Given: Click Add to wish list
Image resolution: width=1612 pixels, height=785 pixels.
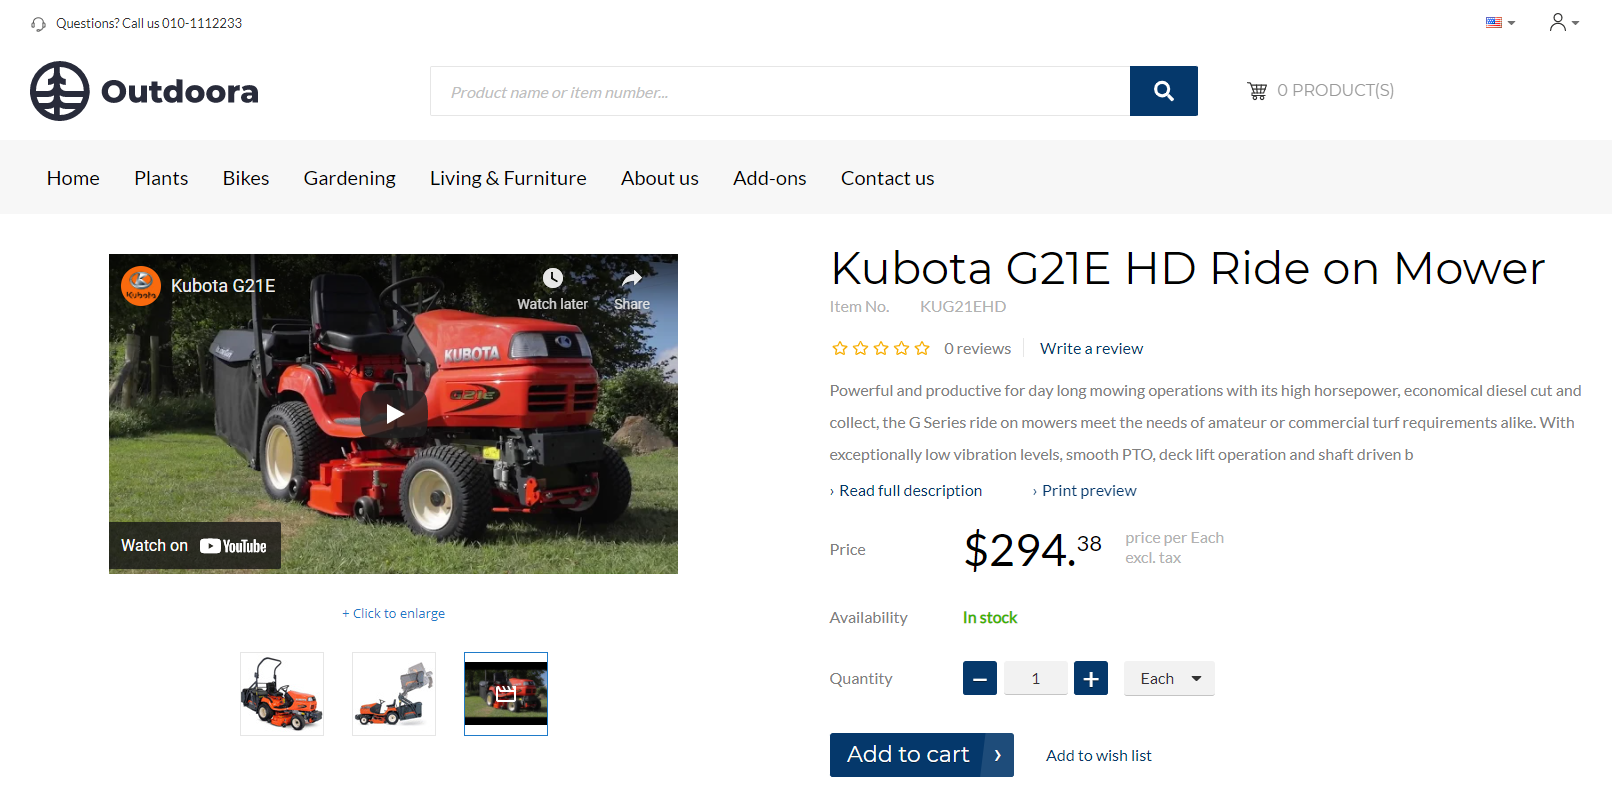Looking at the screenshot, I should pos(1099,756).
